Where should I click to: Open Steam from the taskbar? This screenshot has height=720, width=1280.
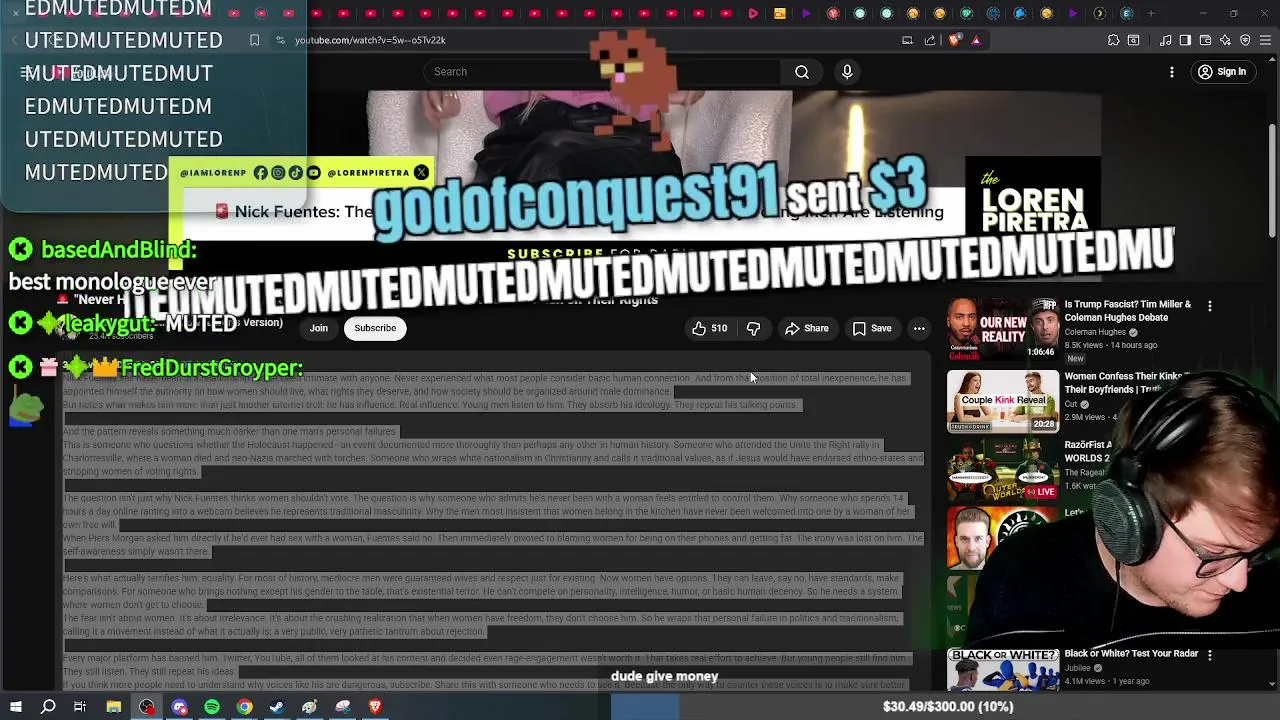pyautogui.click(x=277, y=707)
